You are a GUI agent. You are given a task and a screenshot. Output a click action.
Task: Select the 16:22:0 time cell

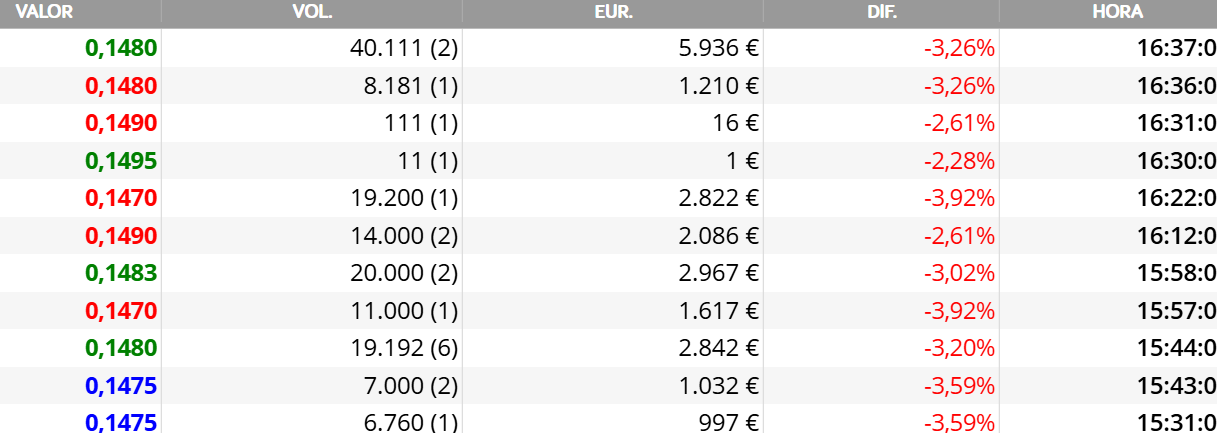[1177, 198]
